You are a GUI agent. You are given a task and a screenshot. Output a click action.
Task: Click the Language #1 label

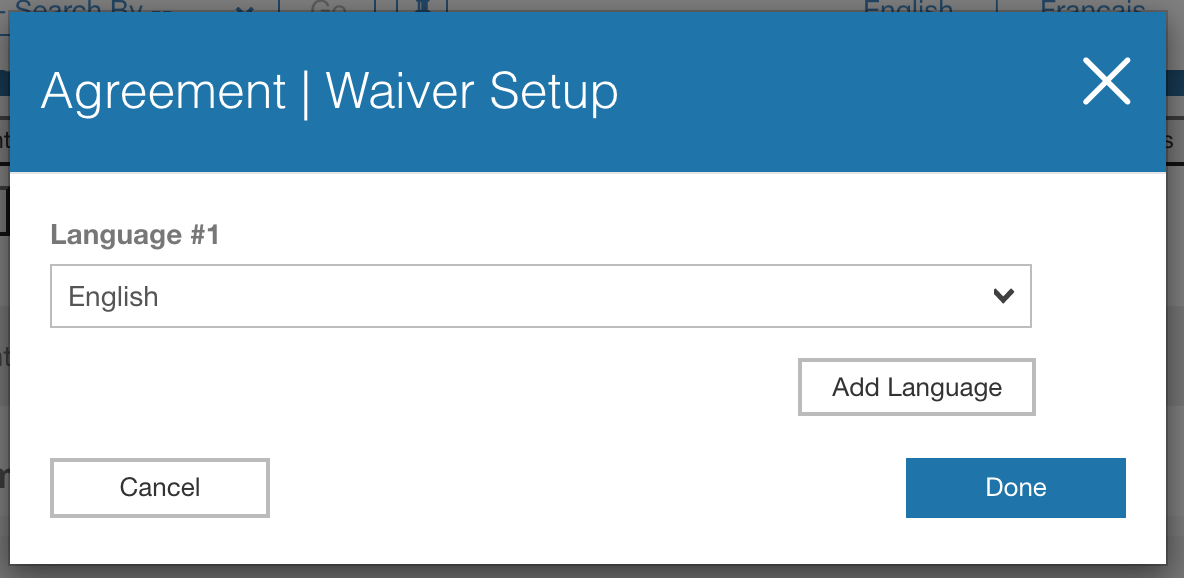coord(134,234)
